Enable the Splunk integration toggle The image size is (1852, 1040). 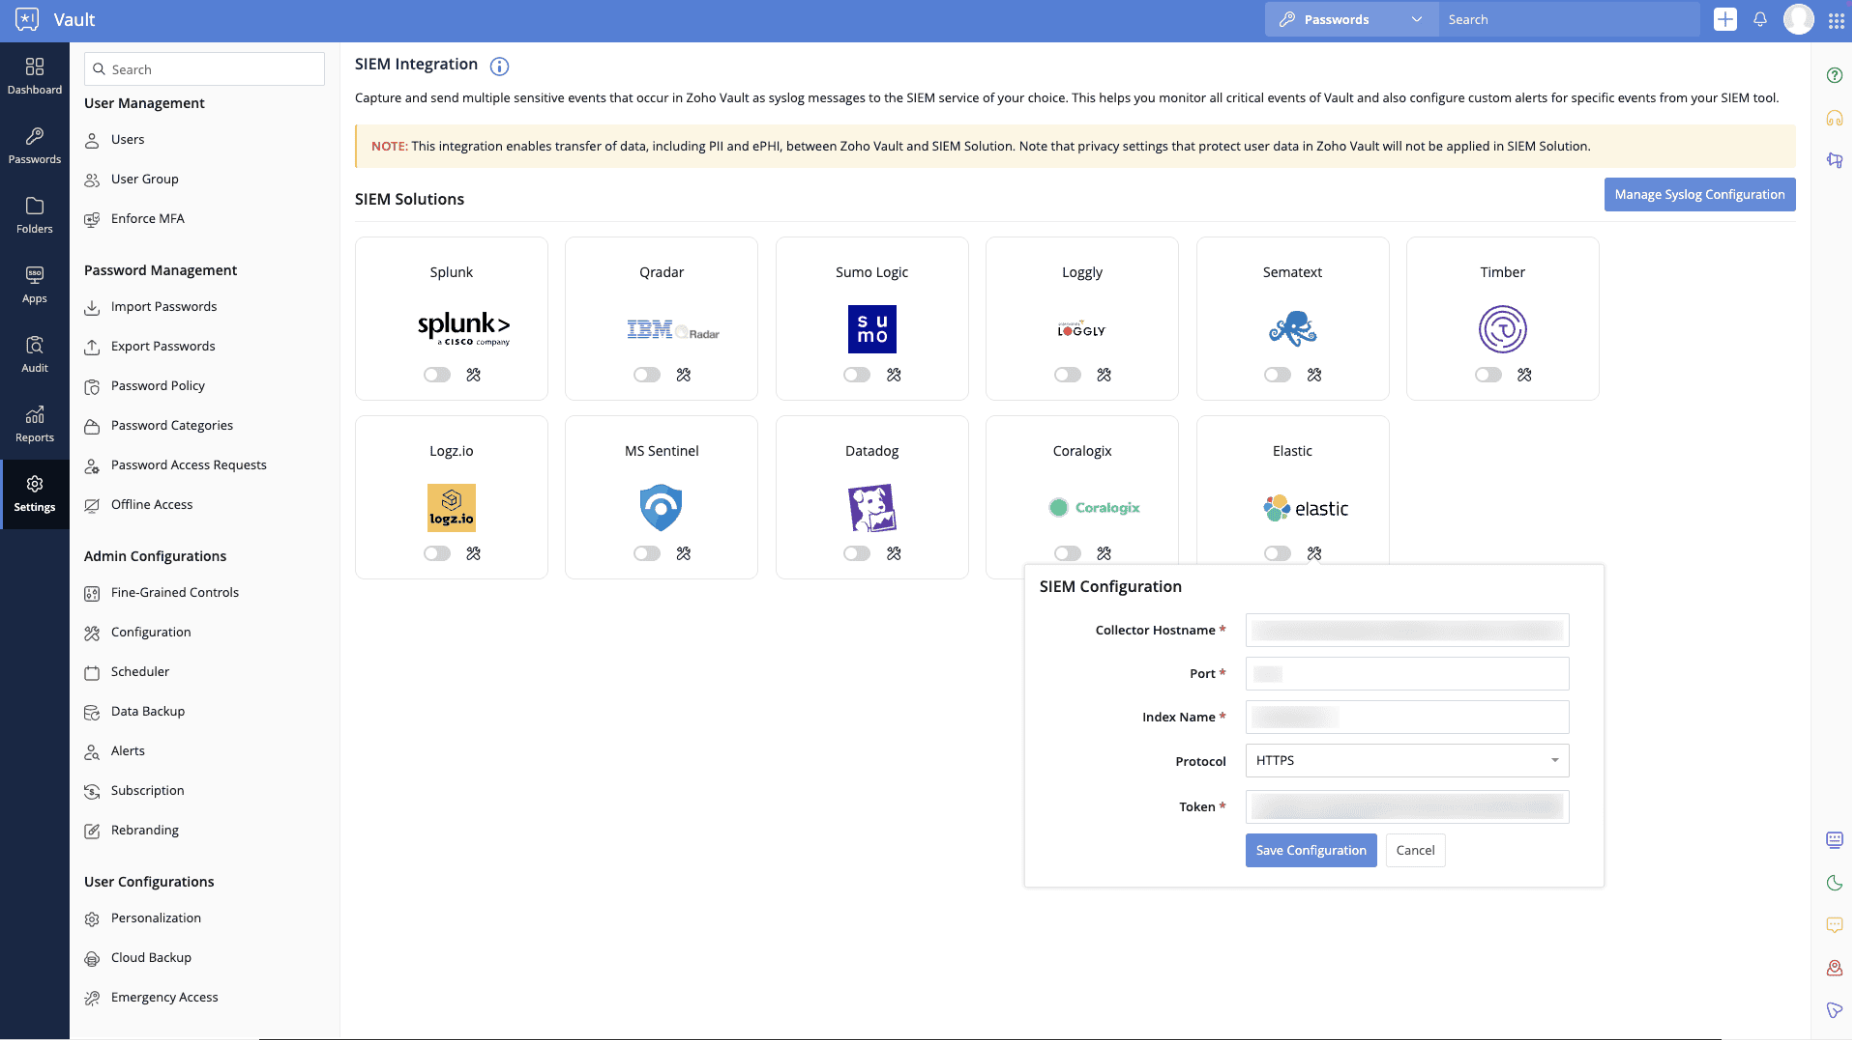(437, 375)
